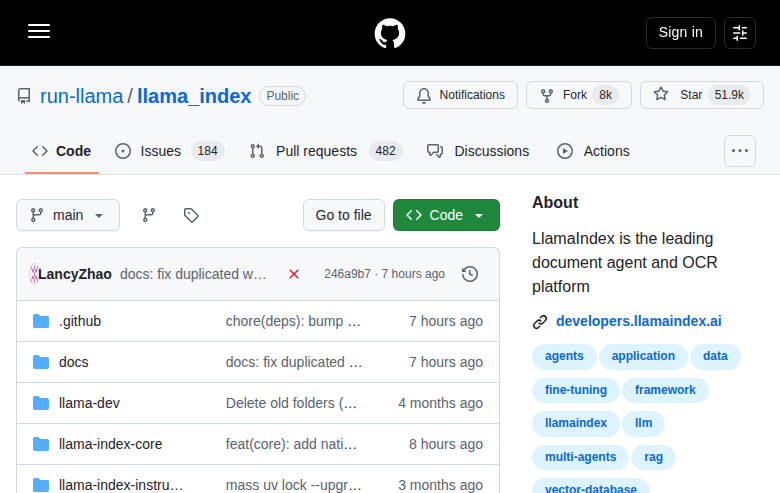The image size is (780, 493).
Task: Open the Actions tab
Action: tap(593, 151)
